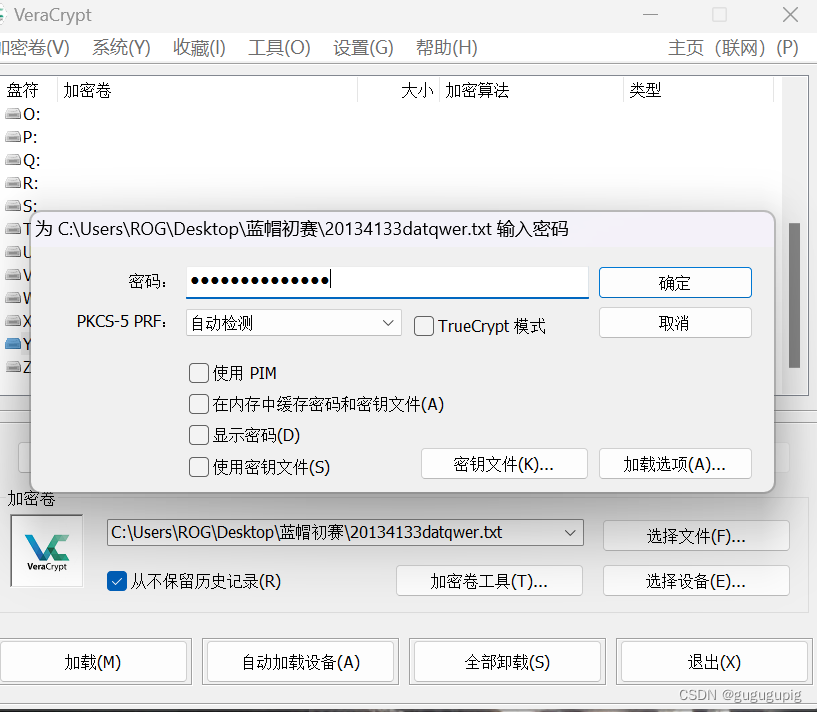This screenshot has height=712, width=817.
Task: Open the Favorites (I) menu
Action: coord(199,48)
